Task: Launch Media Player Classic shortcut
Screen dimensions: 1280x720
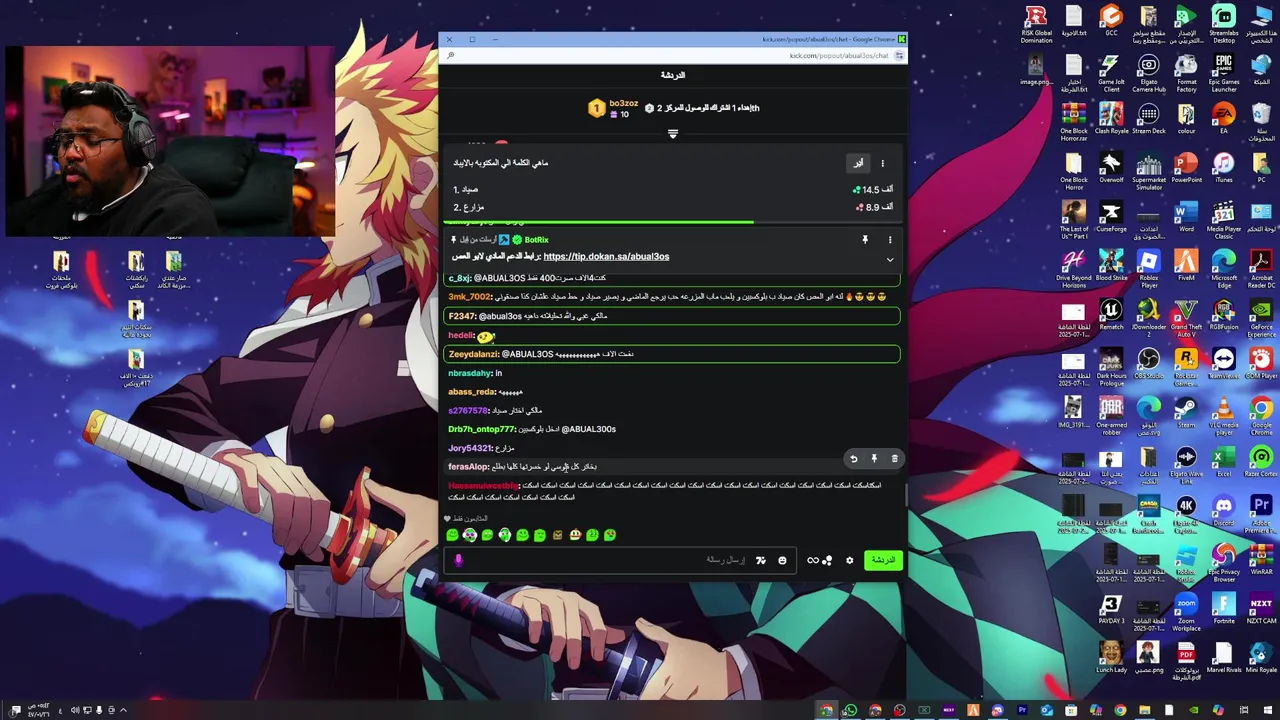Action: [x=1223, y=219]
